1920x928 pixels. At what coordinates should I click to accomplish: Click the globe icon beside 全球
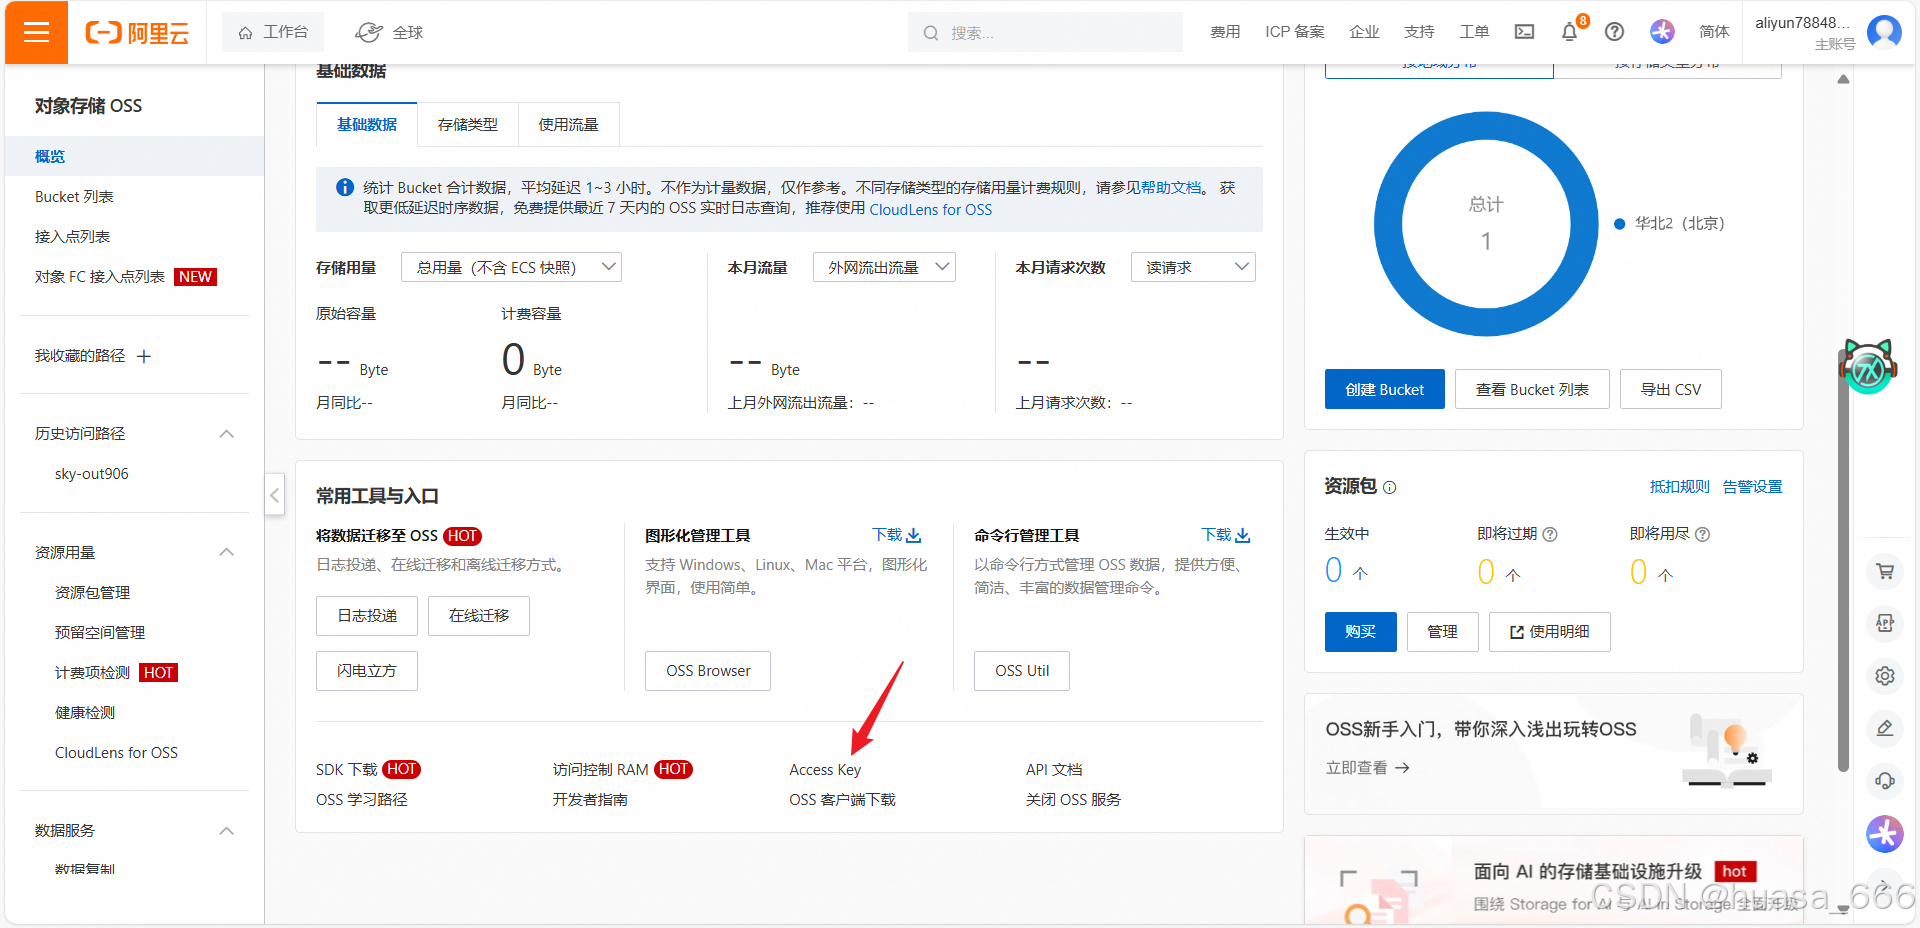369,32
